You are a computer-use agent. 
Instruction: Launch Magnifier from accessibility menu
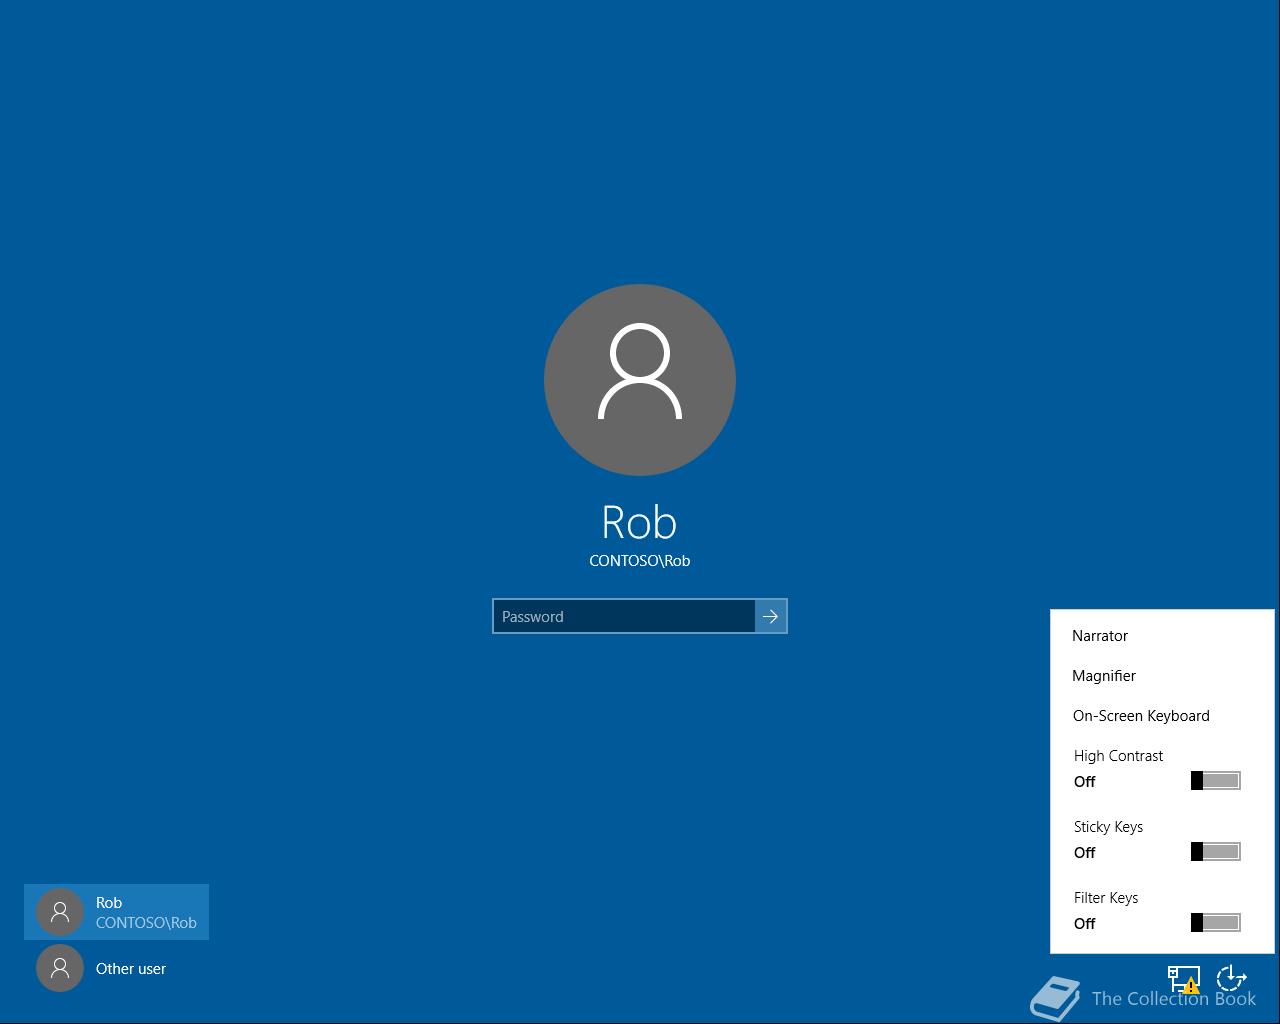pyautogui.click(x=1104, y=676)
